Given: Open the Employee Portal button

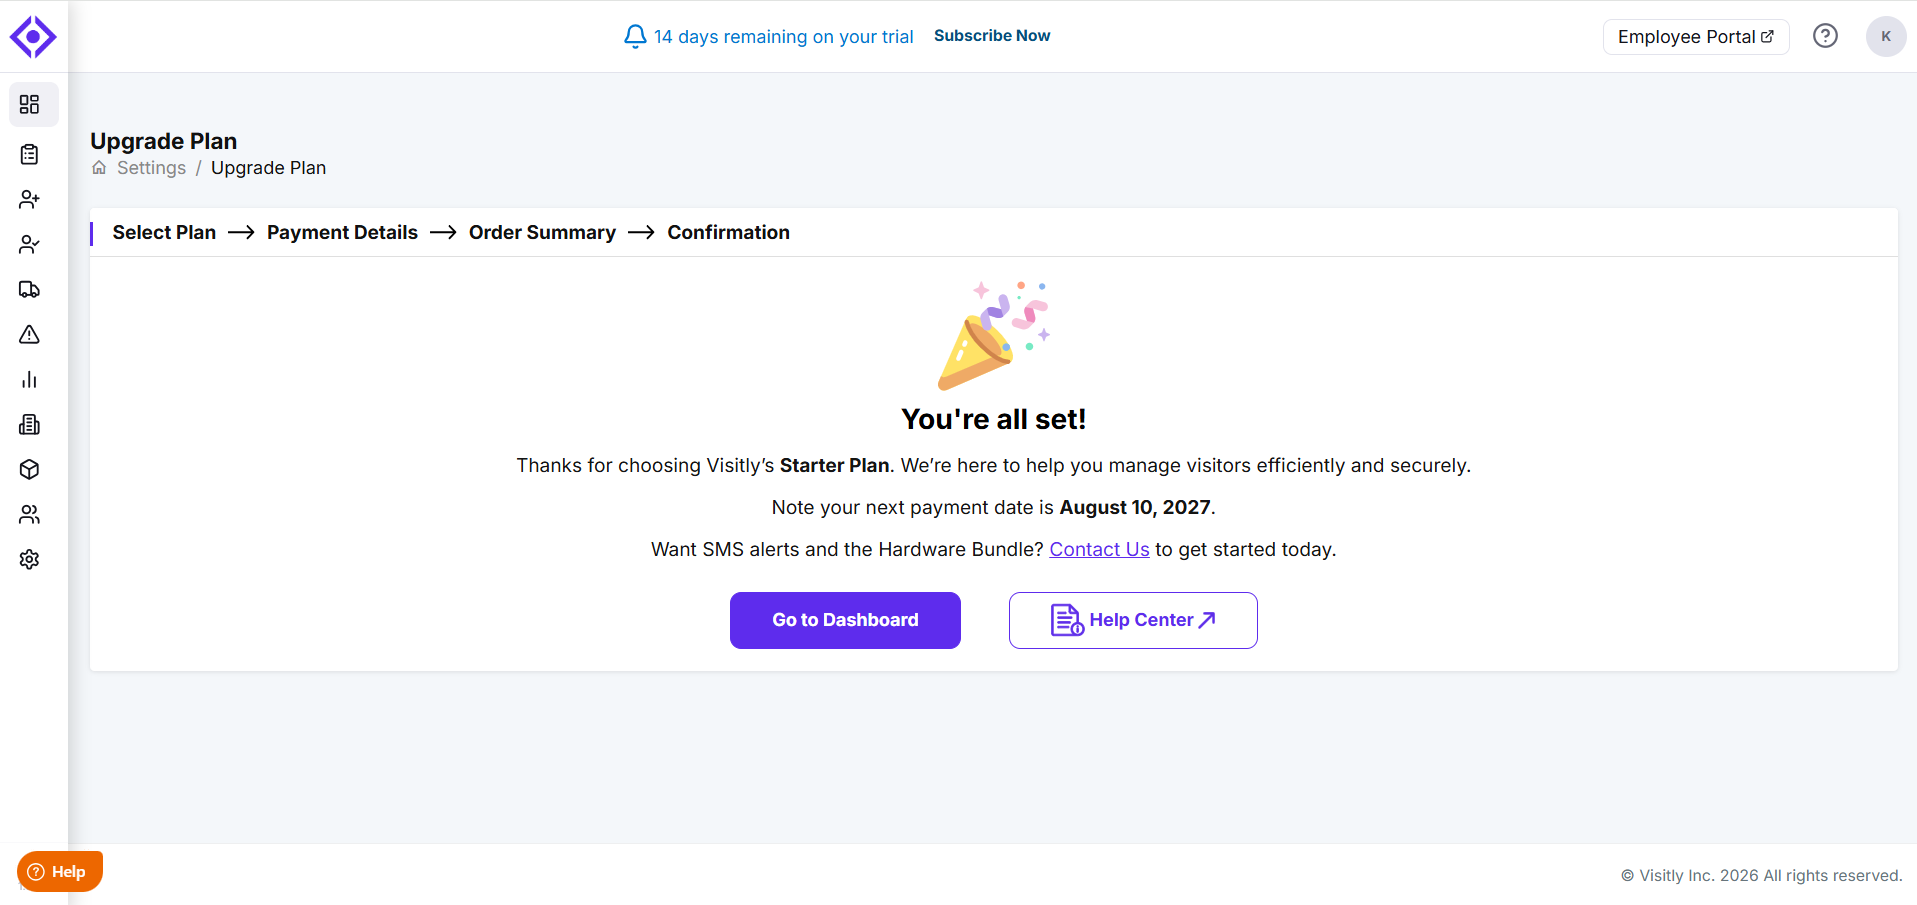Looking at the screenshot, I should tap(1696, 37).
